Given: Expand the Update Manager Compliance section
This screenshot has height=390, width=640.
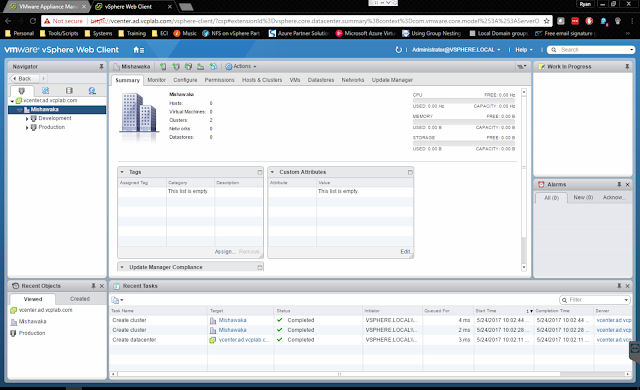Looking at the screenshot, I should pyautogui.click(x=122, y=267).
